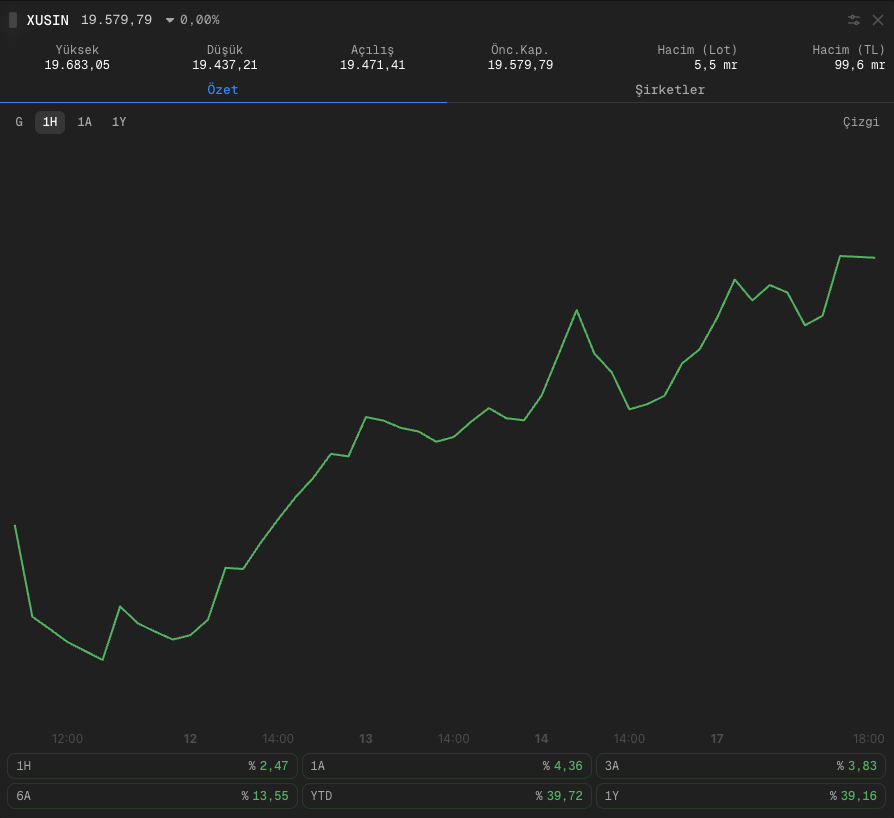Click the peak of the green line near 14
Image resolution: width=894 pixels, height=818 pixels.
(576, 311)
